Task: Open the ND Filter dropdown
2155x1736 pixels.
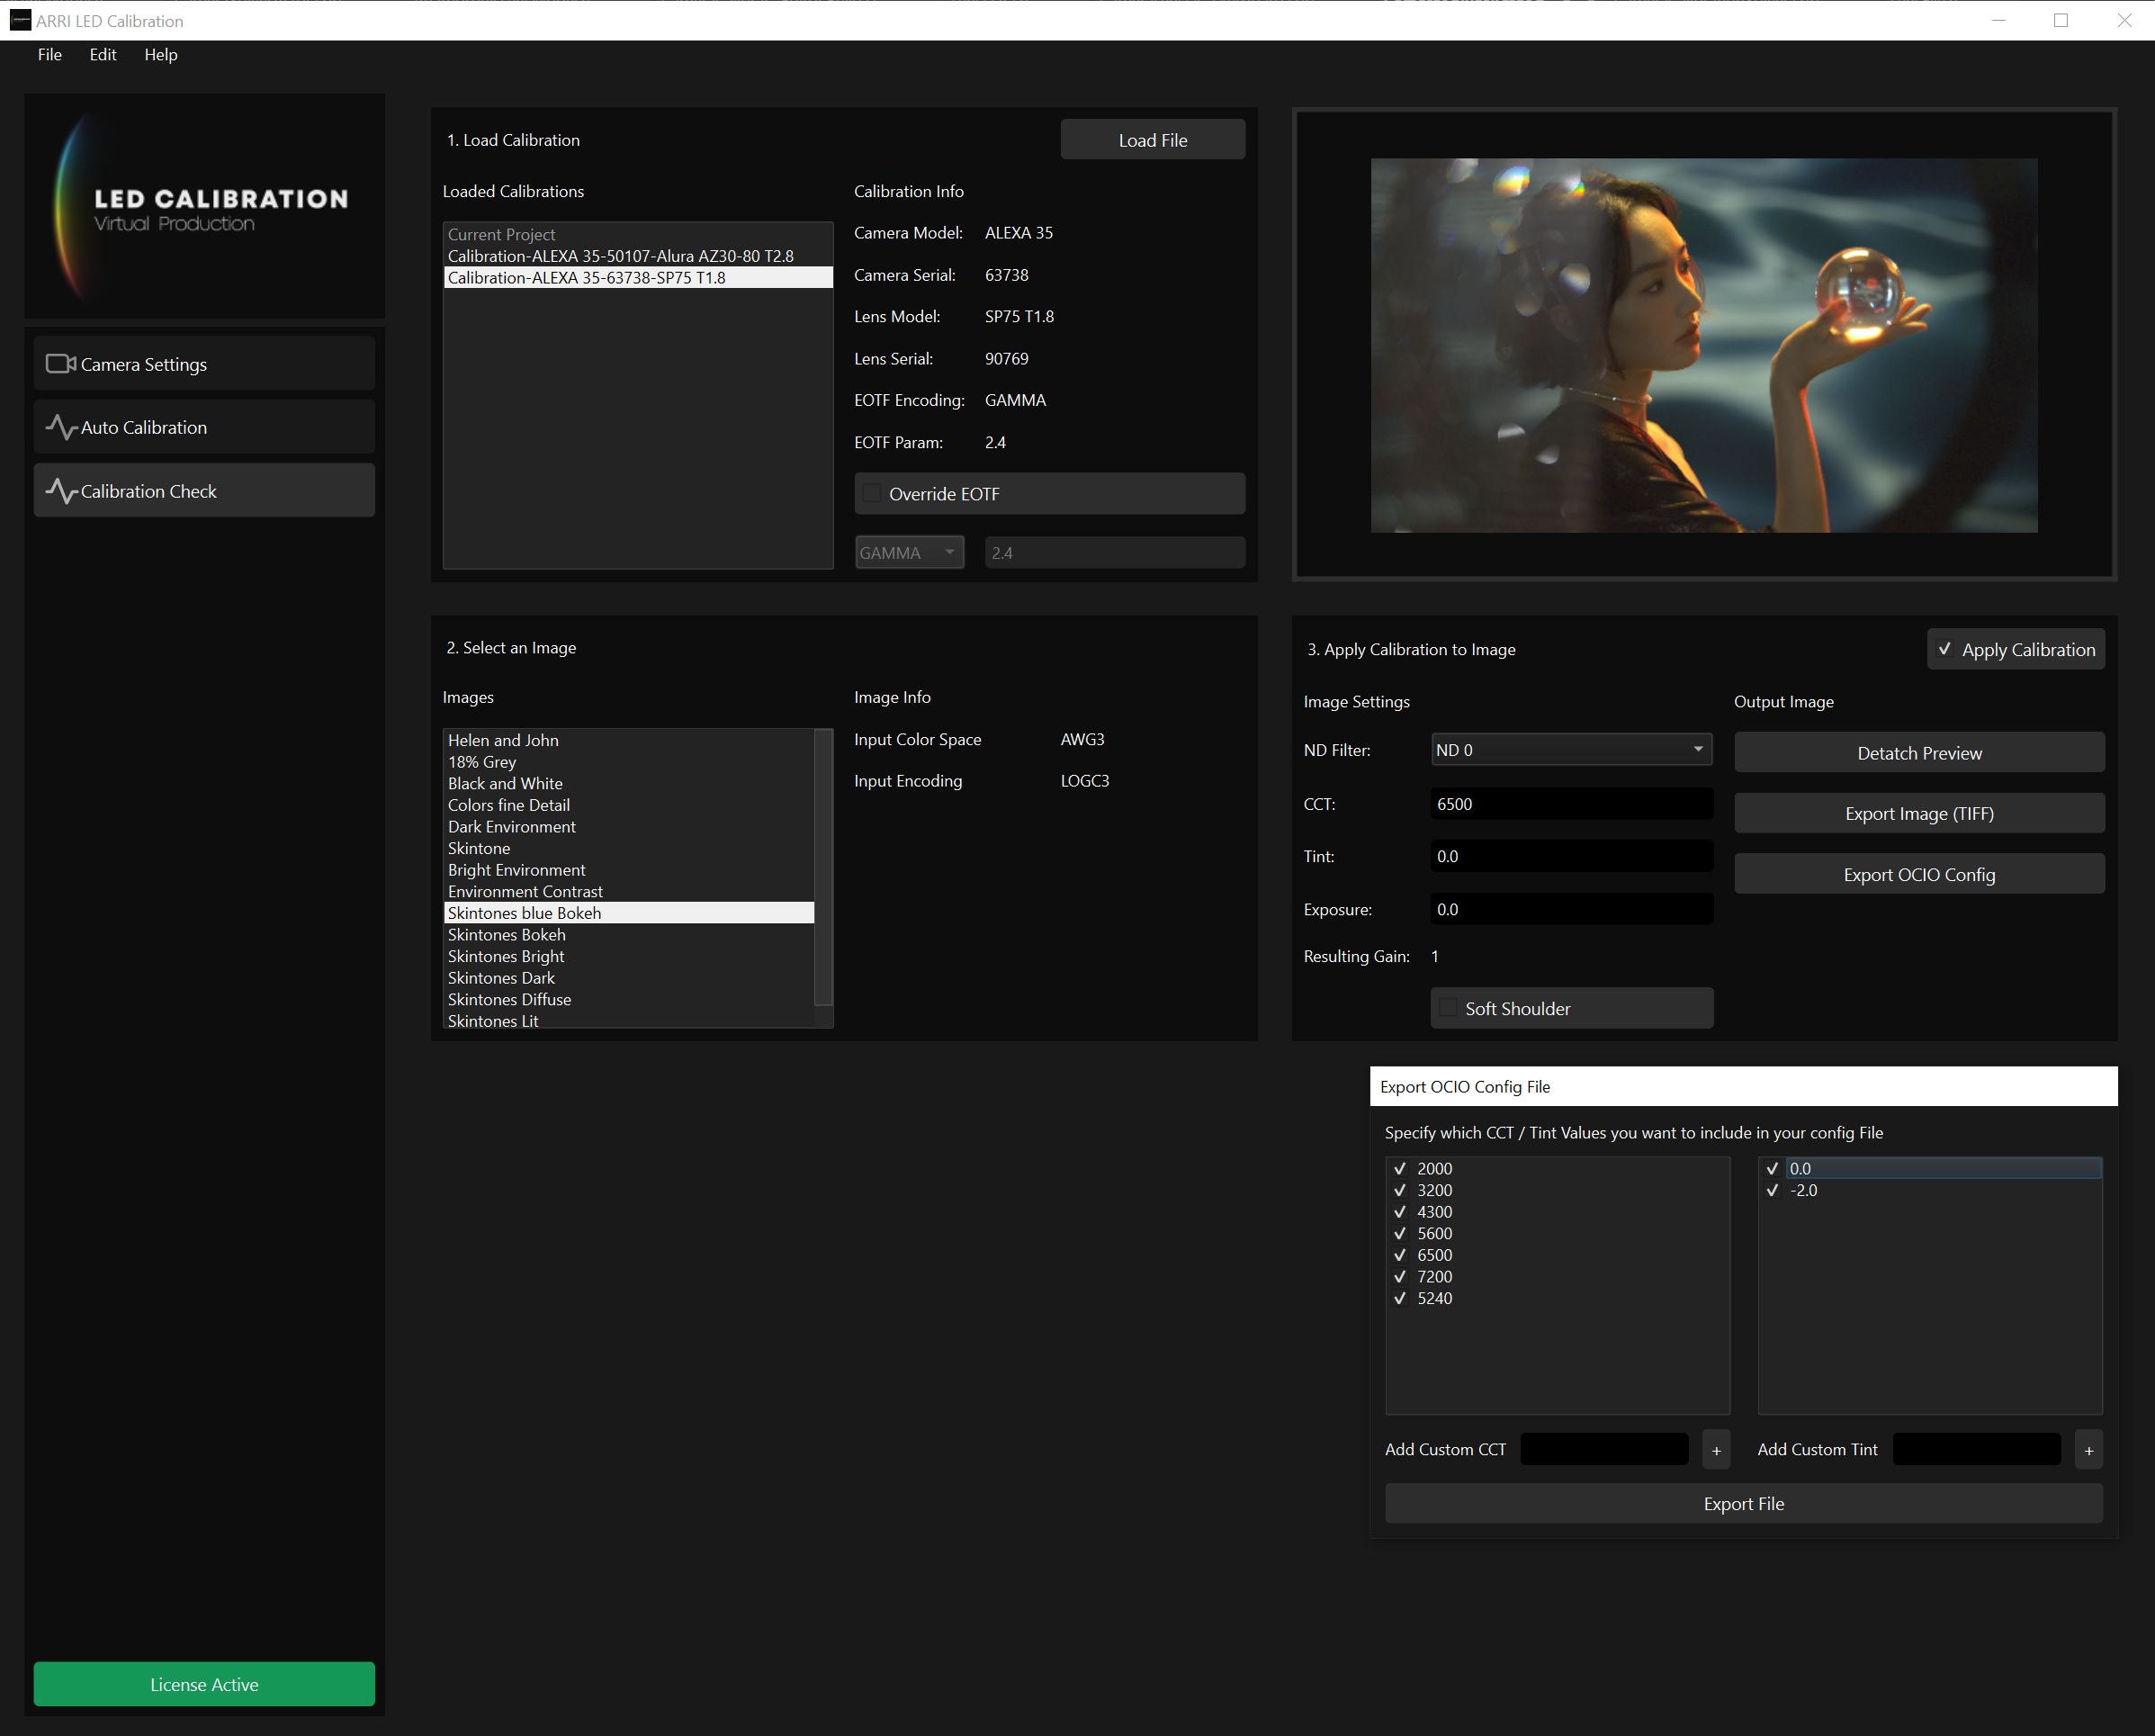Action: pos(1571,750)
